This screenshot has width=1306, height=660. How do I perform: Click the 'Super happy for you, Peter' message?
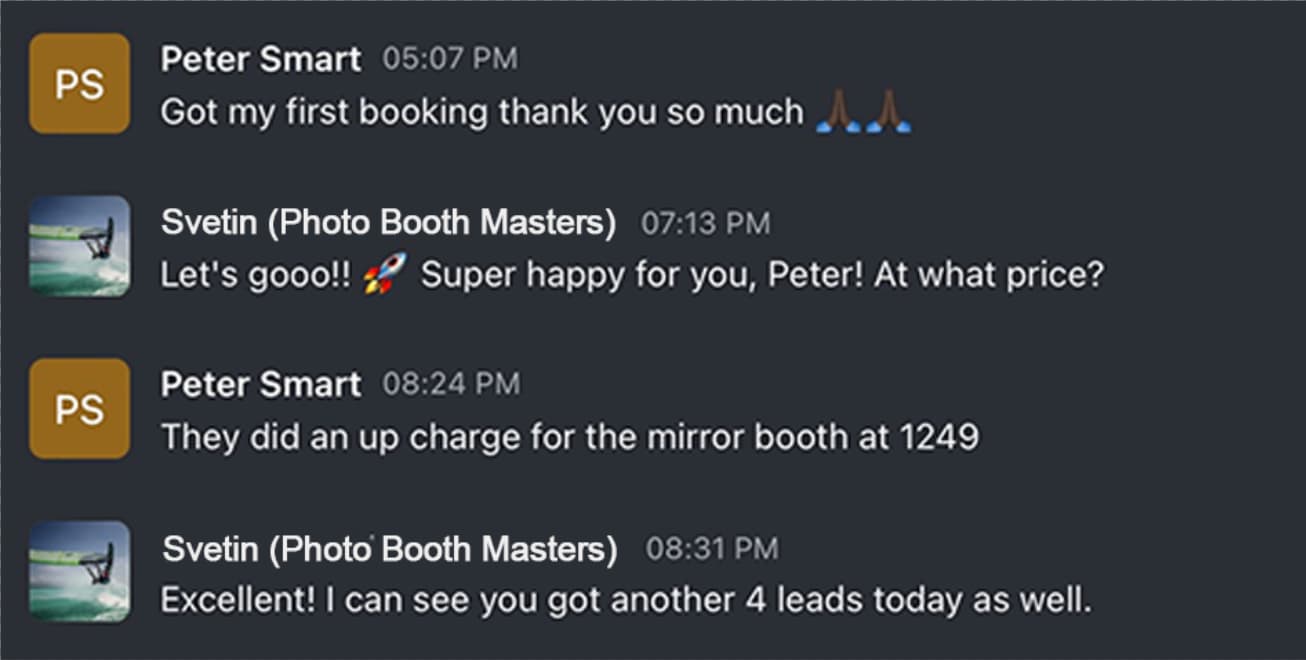point(632,275)
